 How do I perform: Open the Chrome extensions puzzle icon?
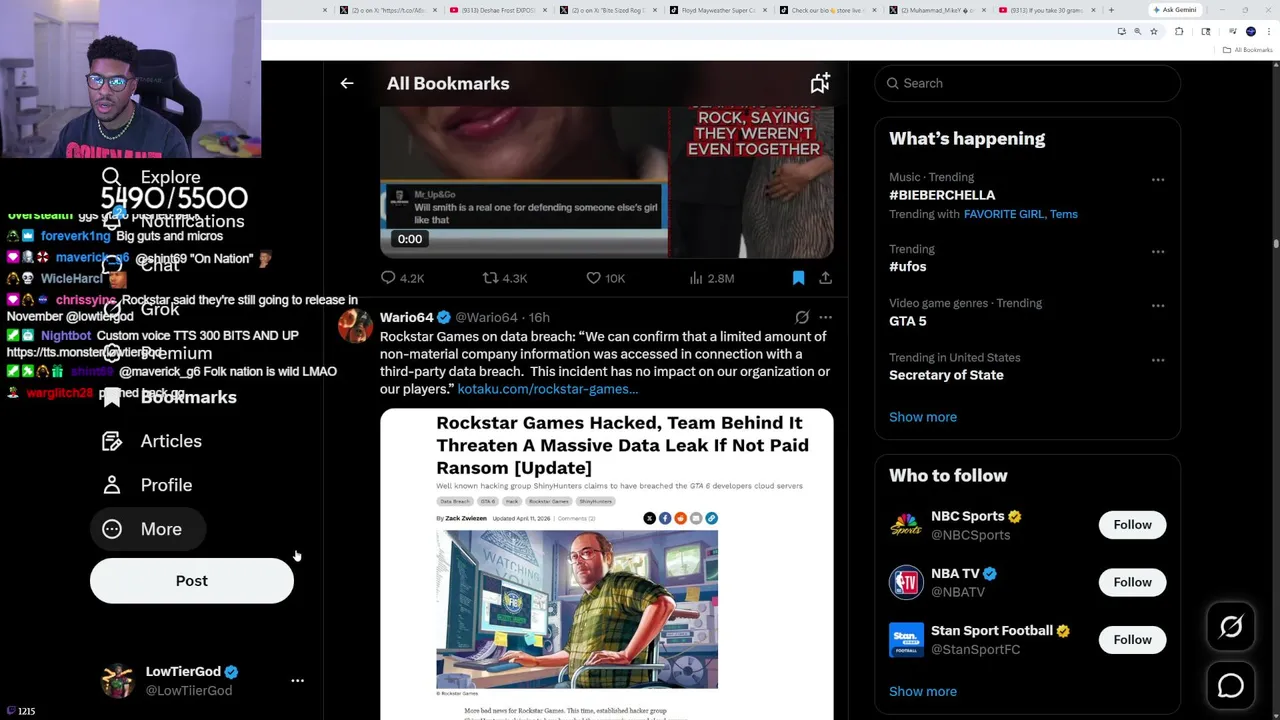1179,32
